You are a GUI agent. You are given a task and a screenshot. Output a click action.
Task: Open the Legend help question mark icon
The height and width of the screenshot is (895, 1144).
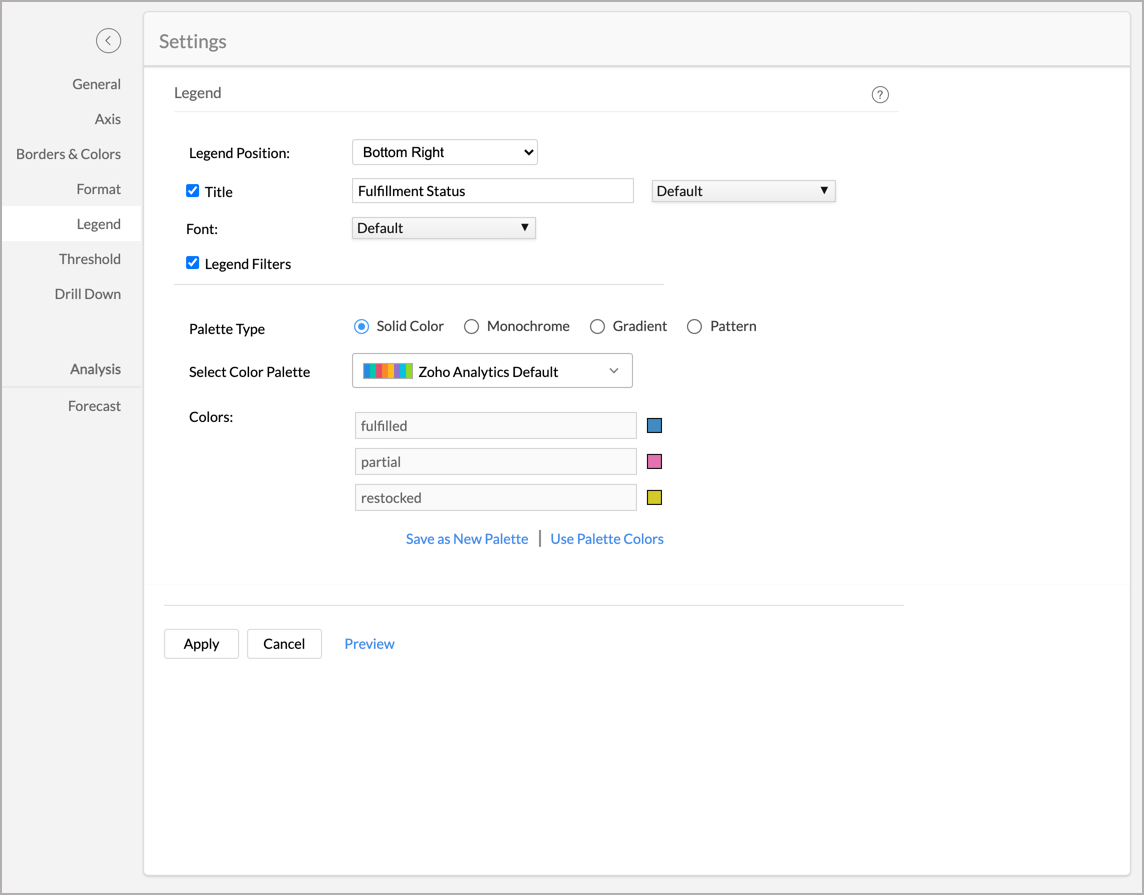[880, 95]
